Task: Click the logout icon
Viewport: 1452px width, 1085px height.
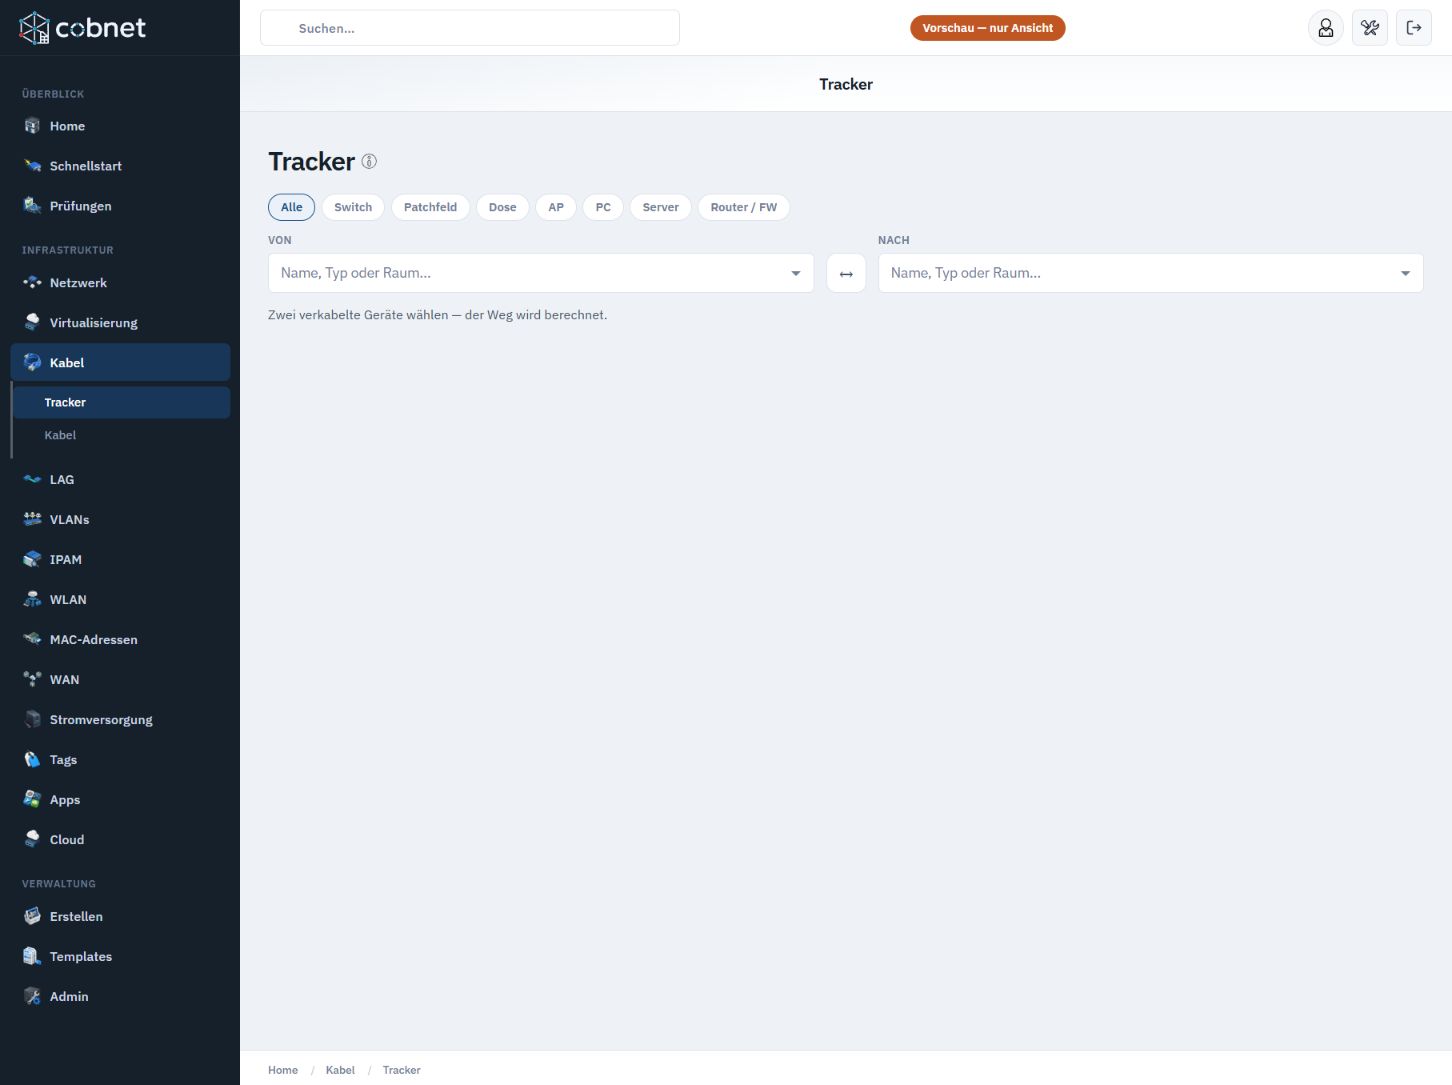Action: tap(1414, 28)
